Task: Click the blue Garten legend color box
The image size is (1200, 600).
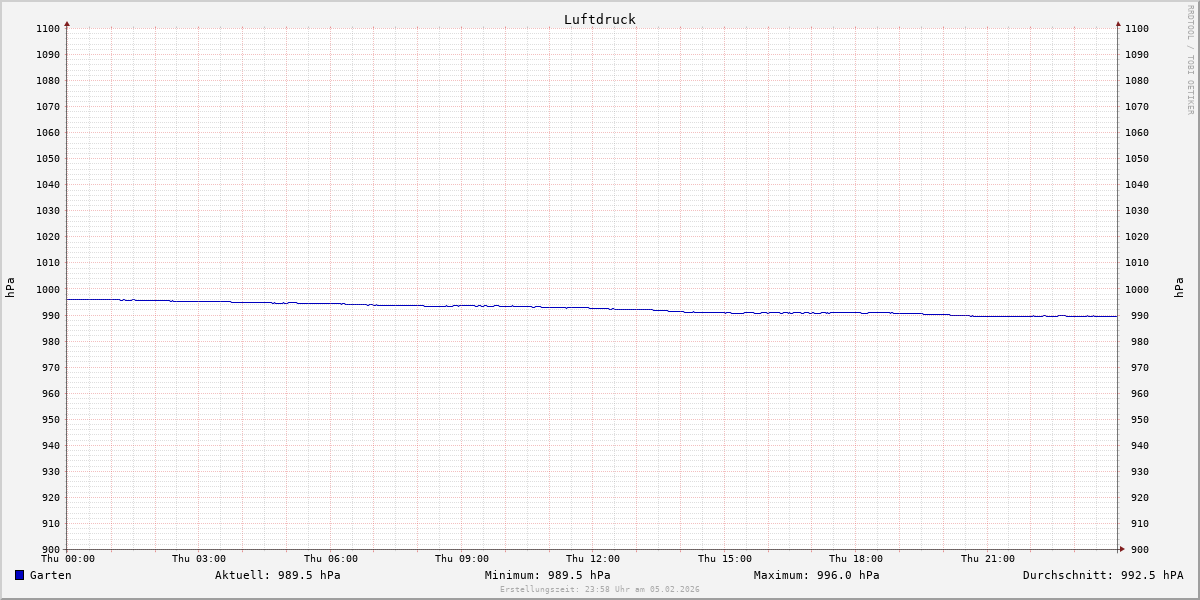Action: 19,575
